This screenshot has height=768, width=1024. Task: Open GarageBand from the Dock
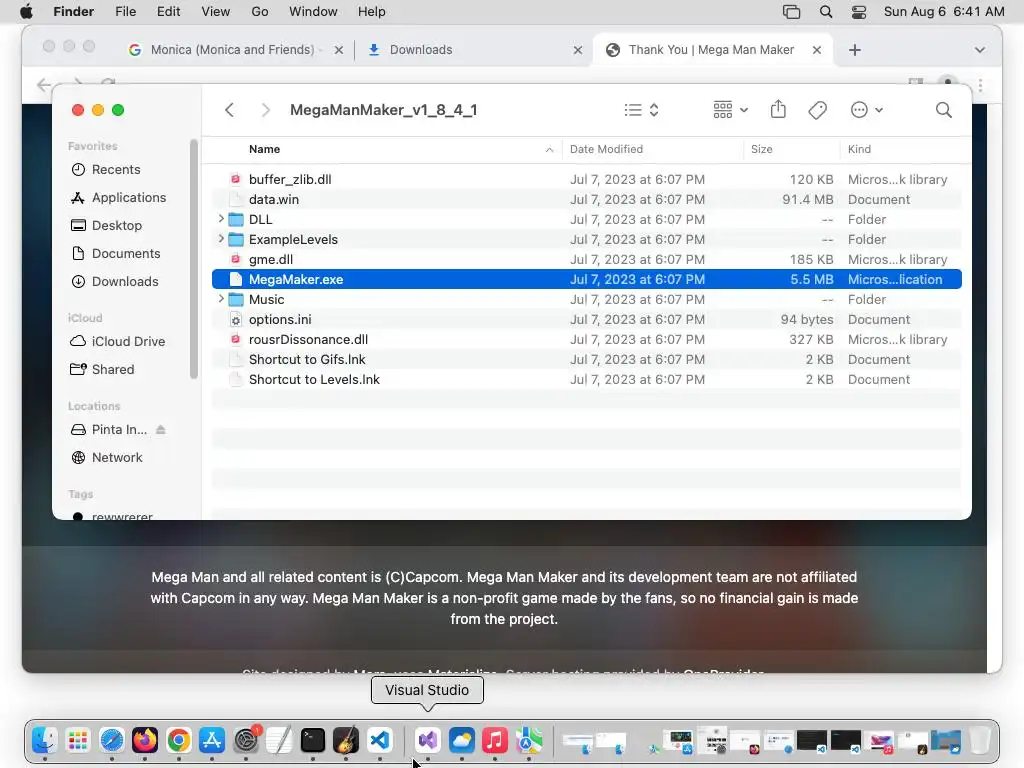click(x=346, y=740)
